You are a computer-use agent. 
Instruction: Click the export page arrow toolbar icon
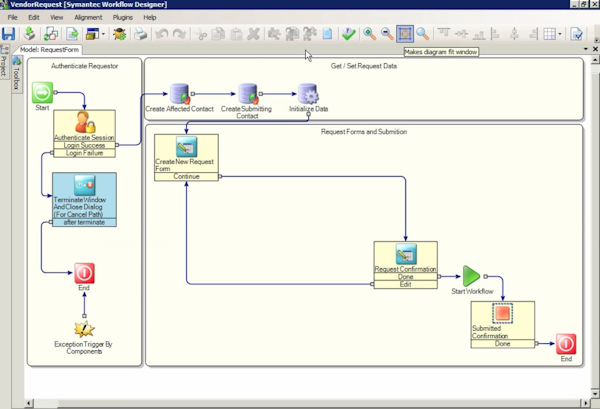click(72, 34)
